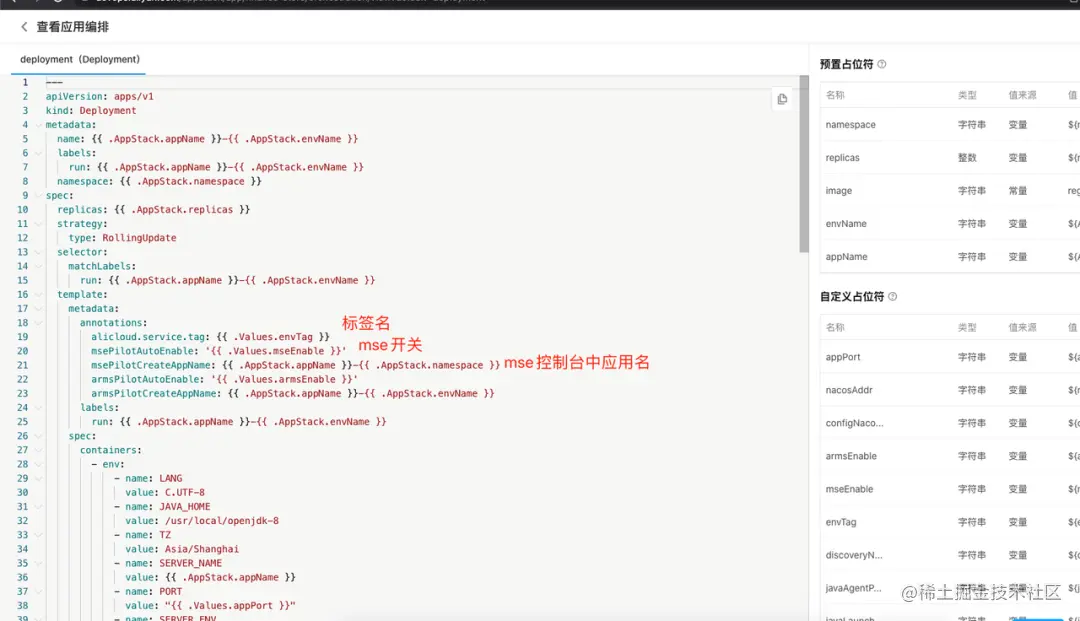Place cursor on 'type: RollingUpdate' line
The image size is (1080, 621).
(123, 238)
